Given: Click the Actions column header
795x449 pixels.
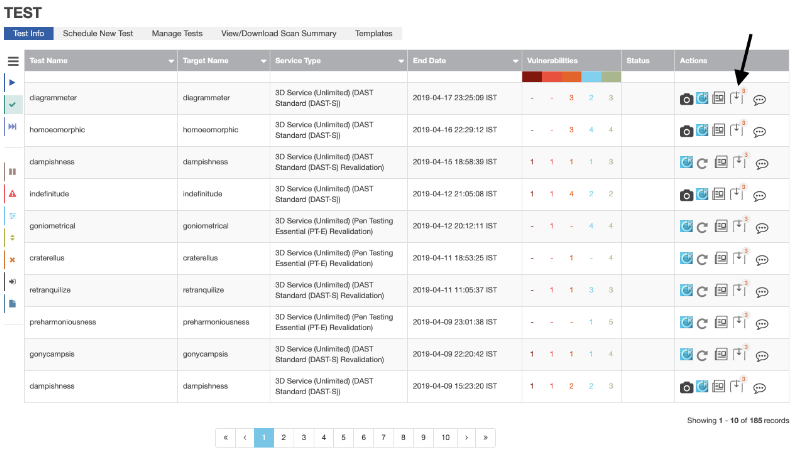Looking at the screenshot, I should (732, 60).
